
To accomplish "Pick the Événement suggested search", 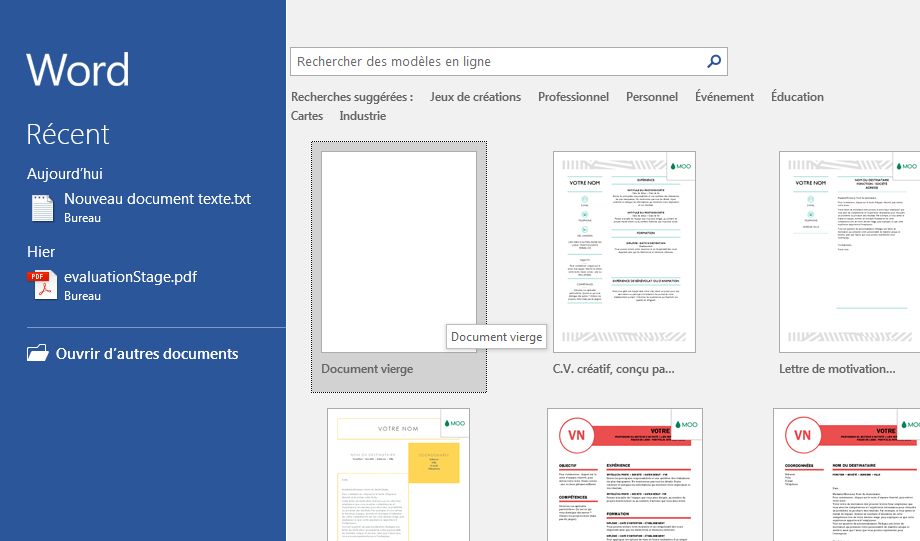I will tap(725, 97).
